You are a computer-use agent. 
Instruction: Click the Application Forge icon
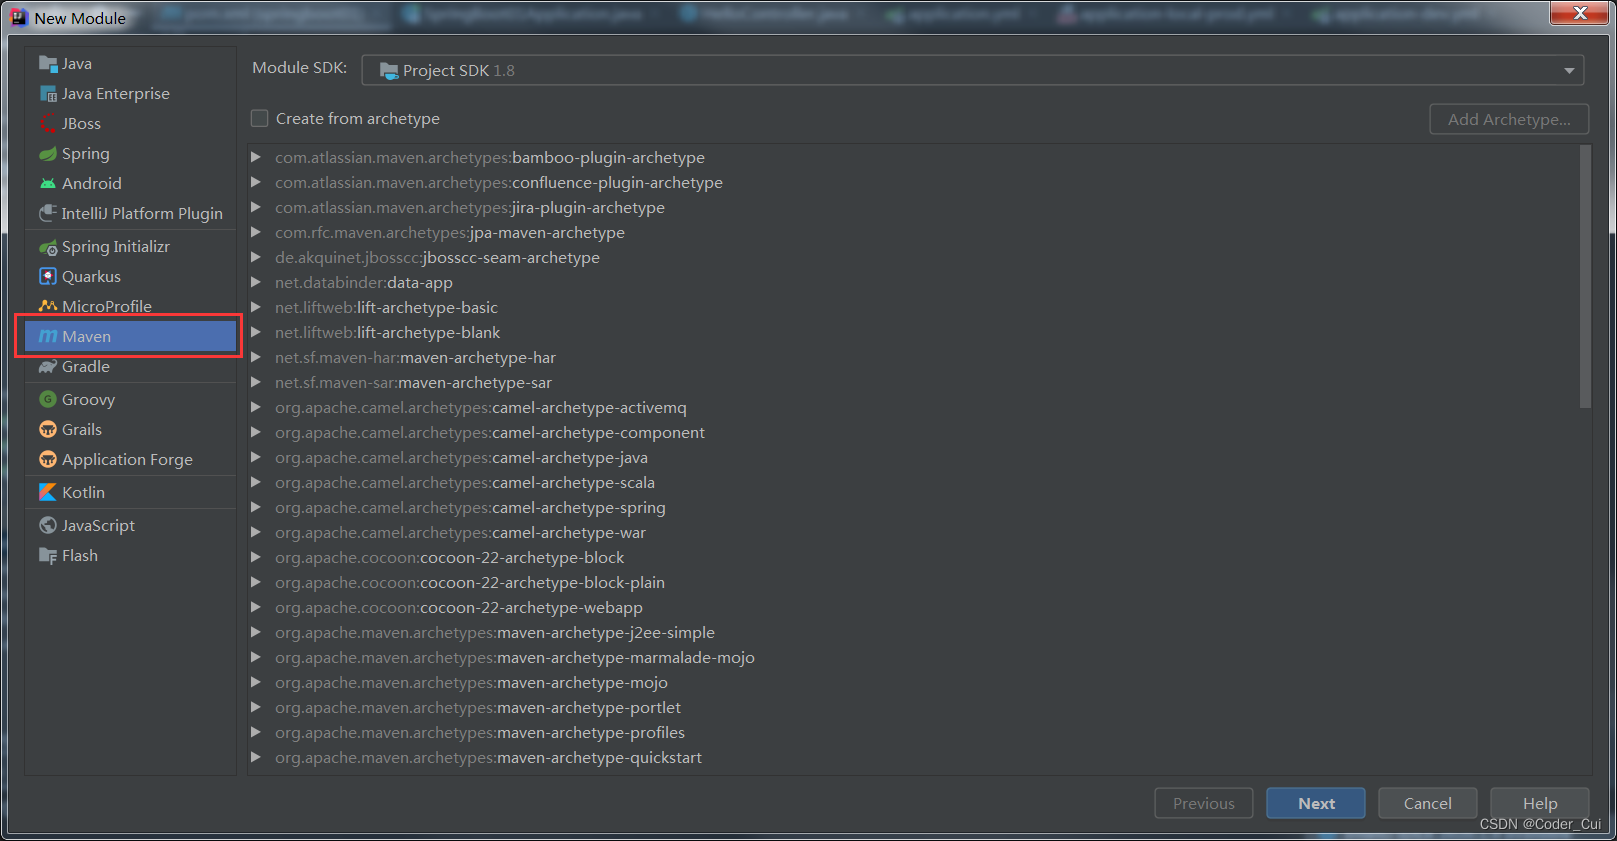(x=48, y=460)
